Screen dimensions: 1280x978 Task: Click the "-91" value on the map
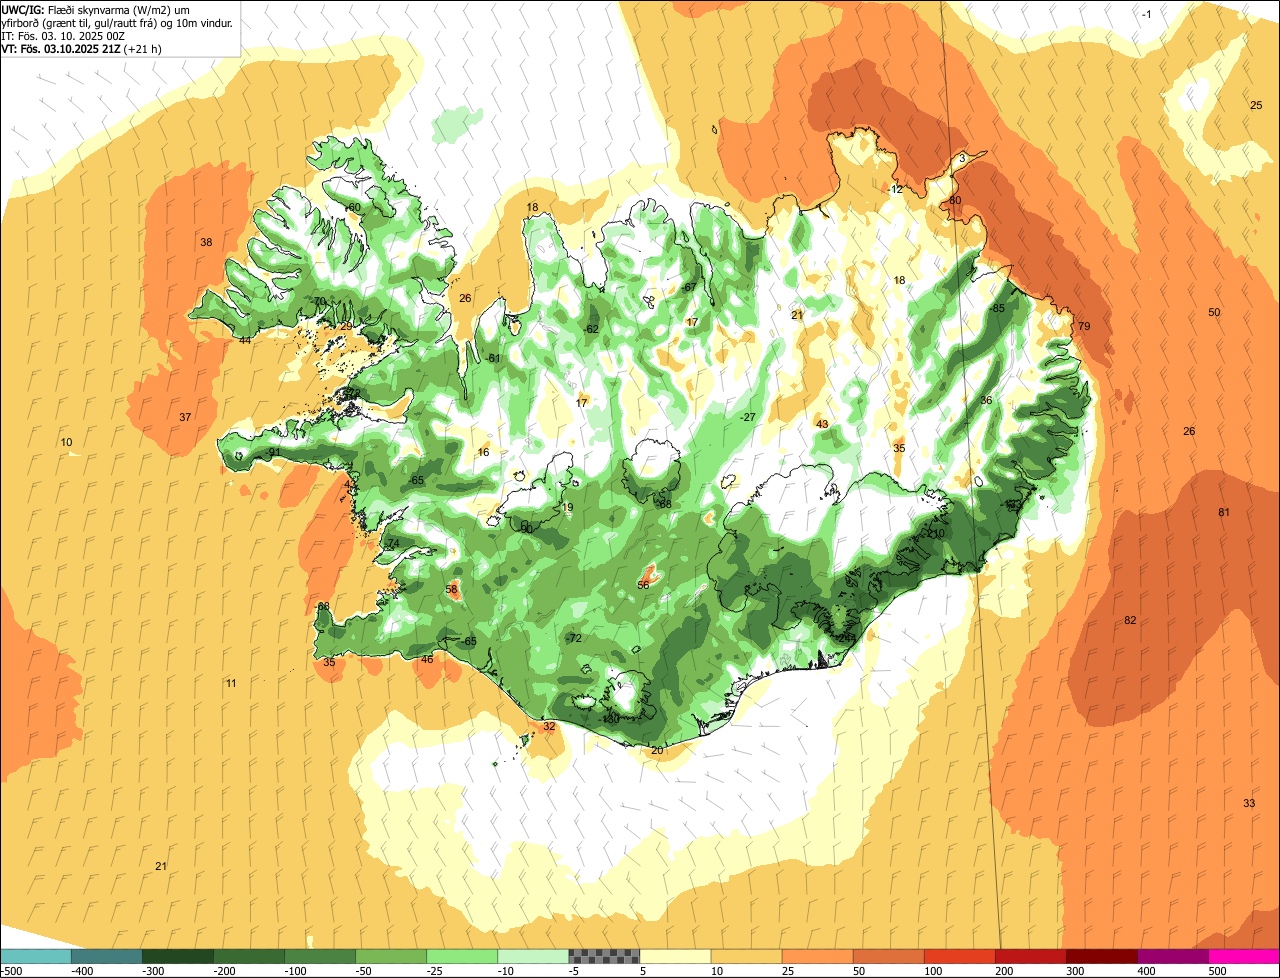pyautogui.click(x=272, y=452)
